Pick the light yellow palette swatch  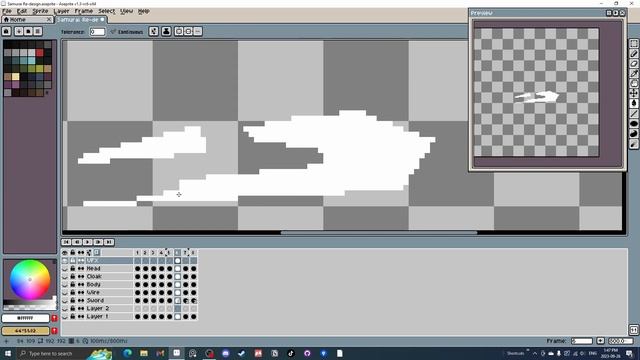[x=16, y=76]
